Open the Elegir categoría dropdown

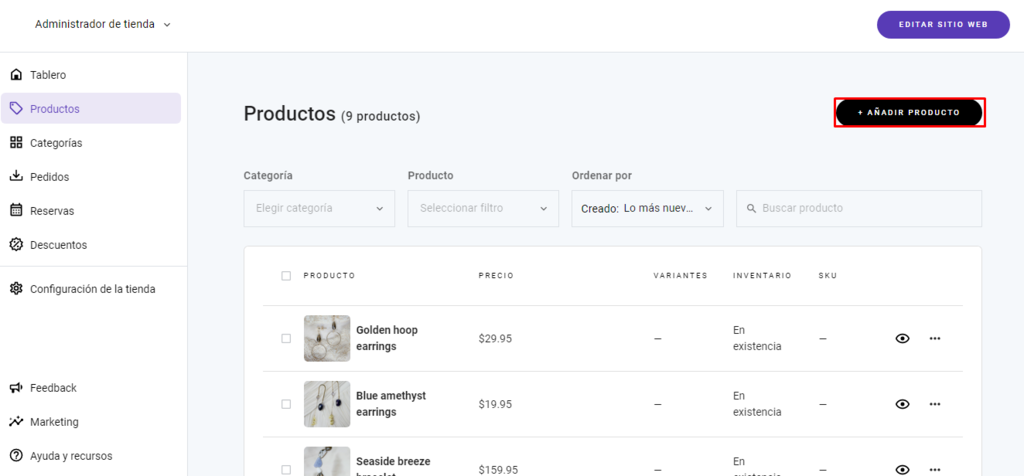[x=319, y=208]
